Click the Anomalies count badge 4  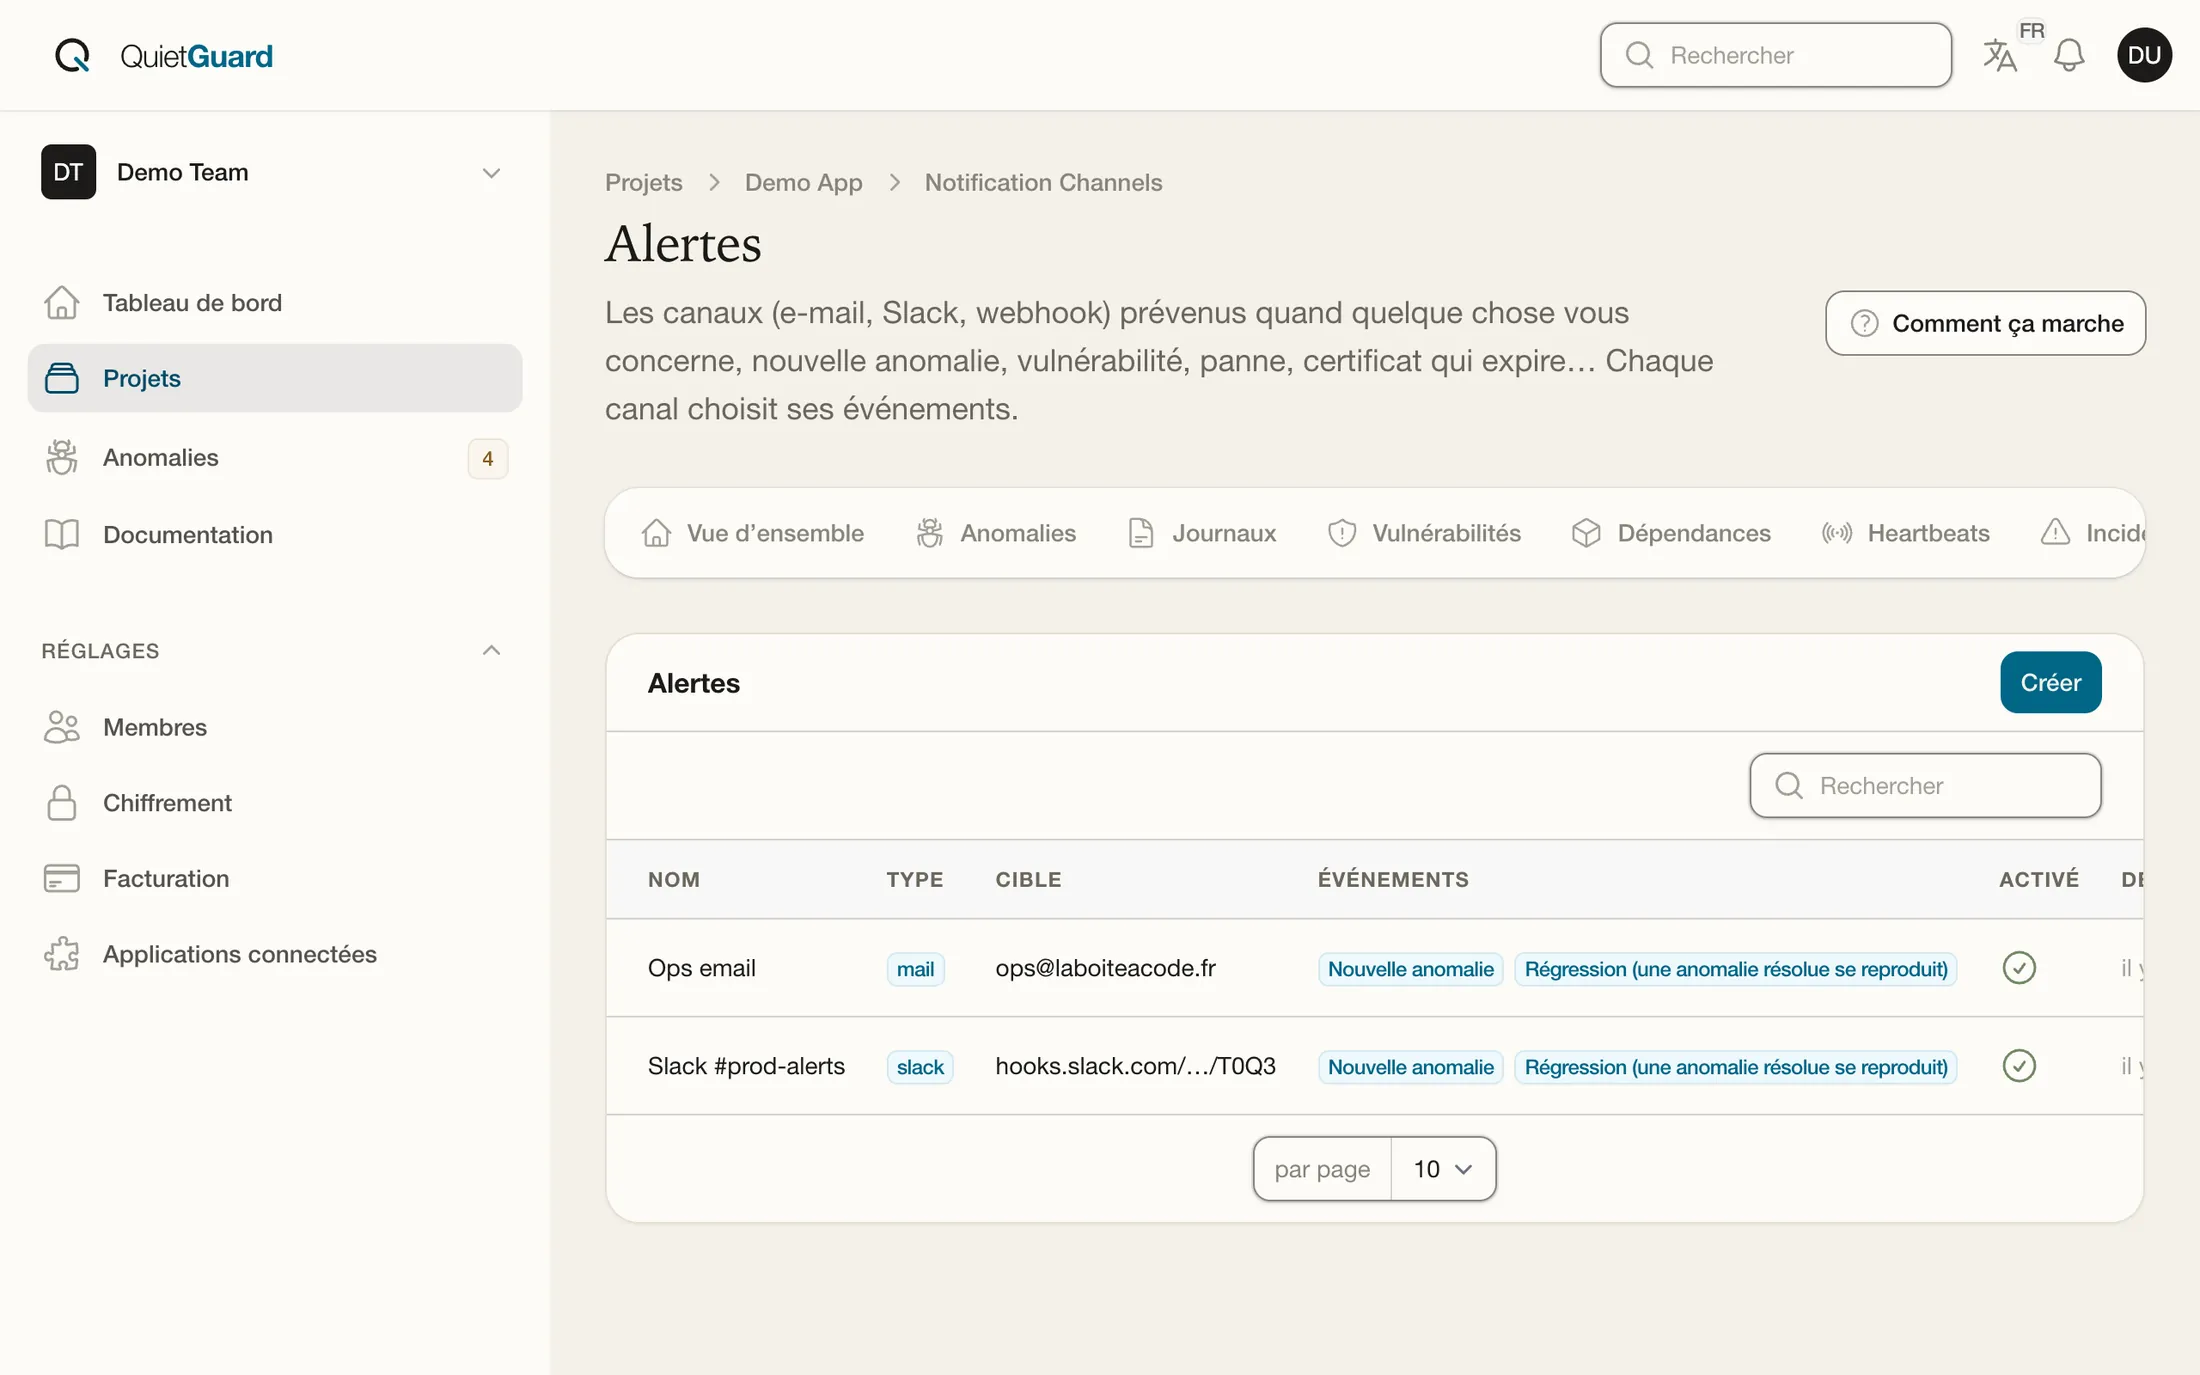click(487, 458)
